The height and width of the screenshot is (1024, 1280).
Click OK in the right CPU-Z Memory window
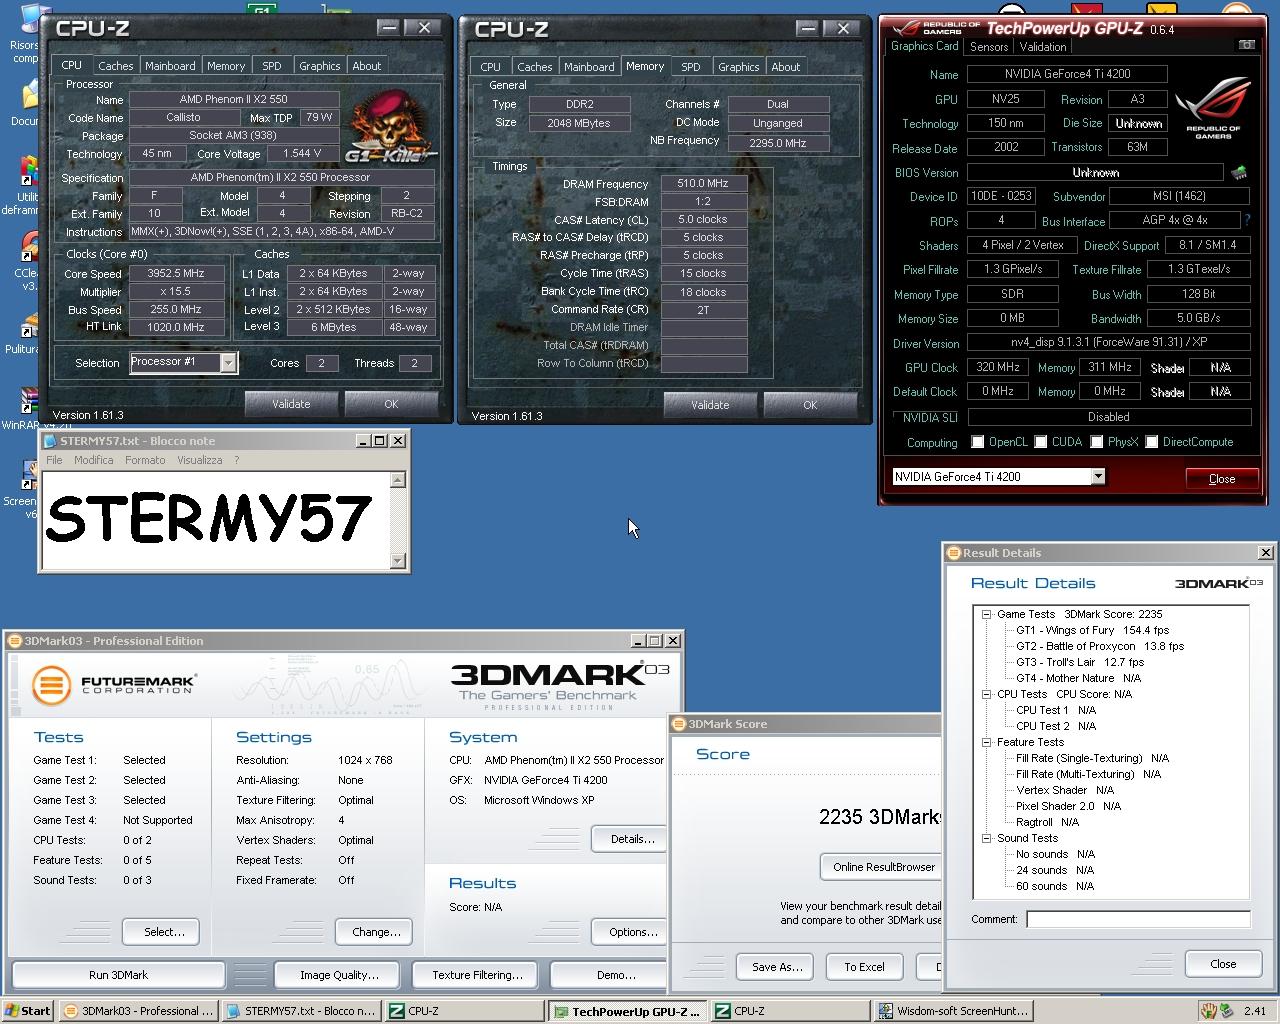(x=810, y=405)
